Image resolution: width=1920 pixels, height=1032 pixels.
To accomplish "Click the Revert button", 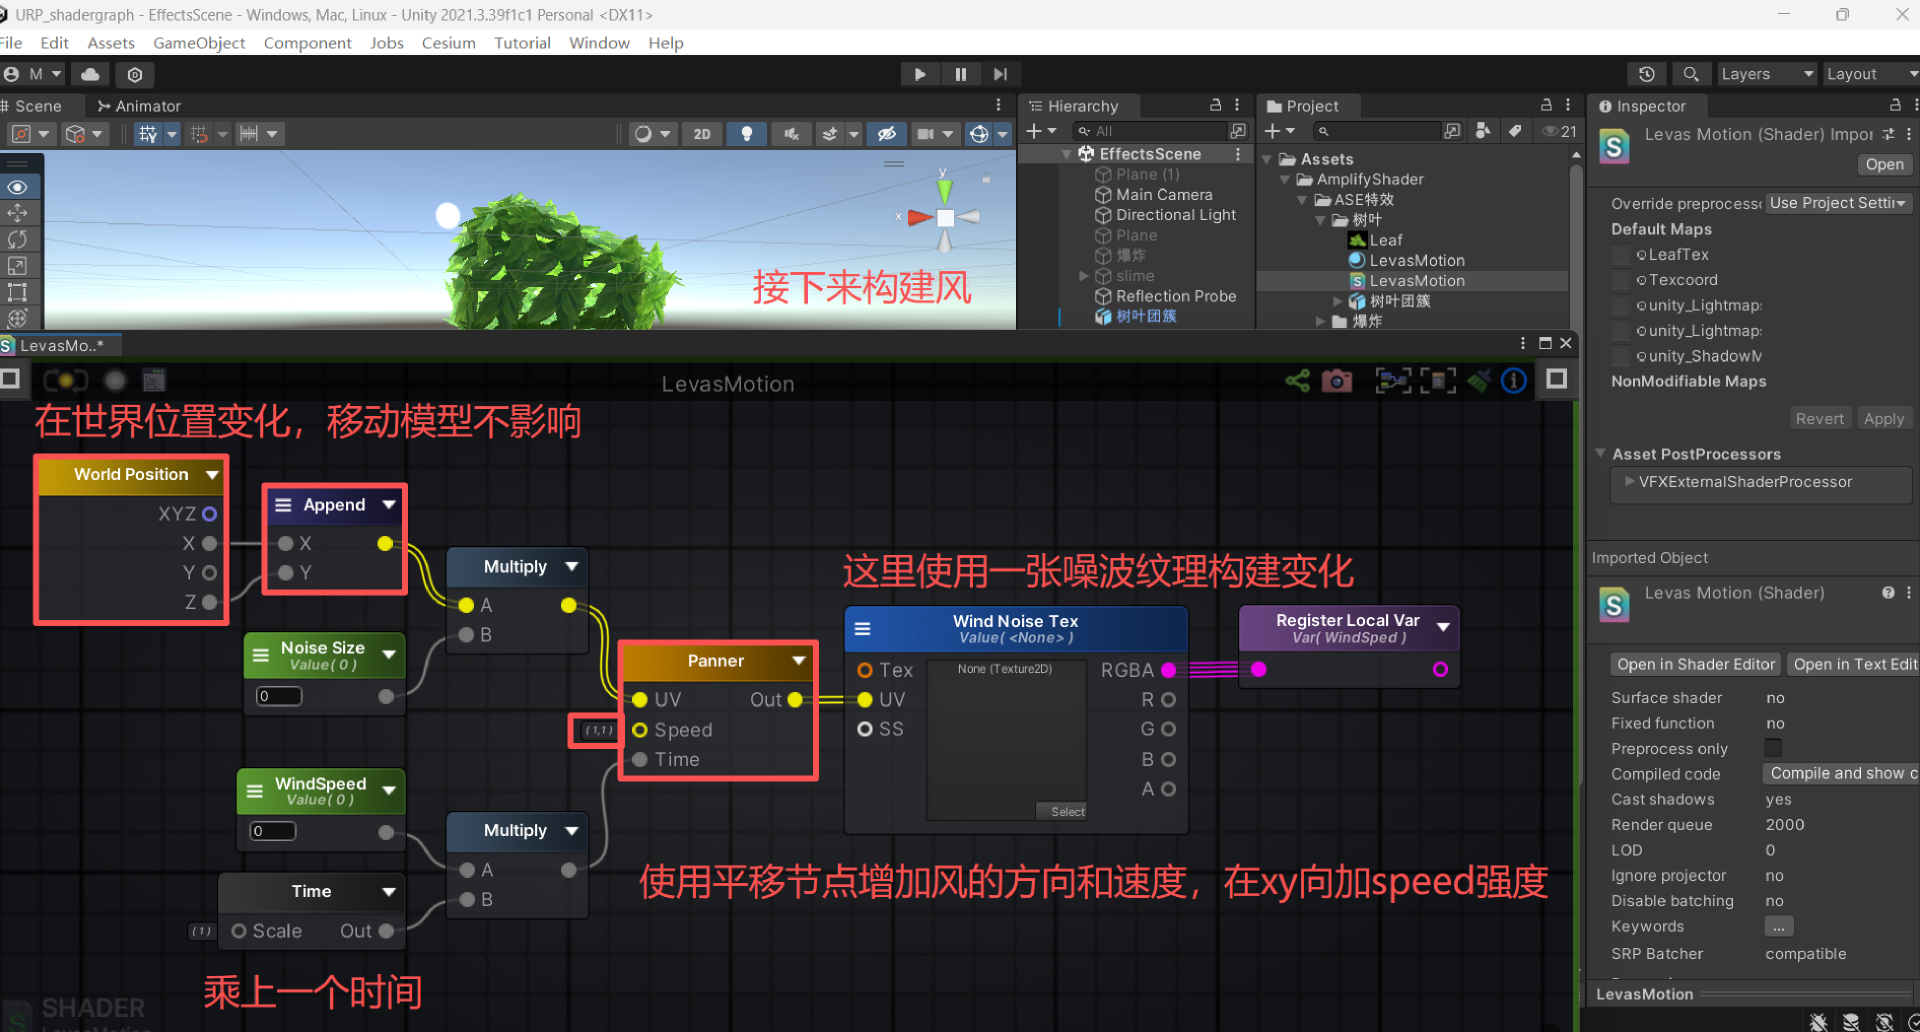I will 1819,419.
